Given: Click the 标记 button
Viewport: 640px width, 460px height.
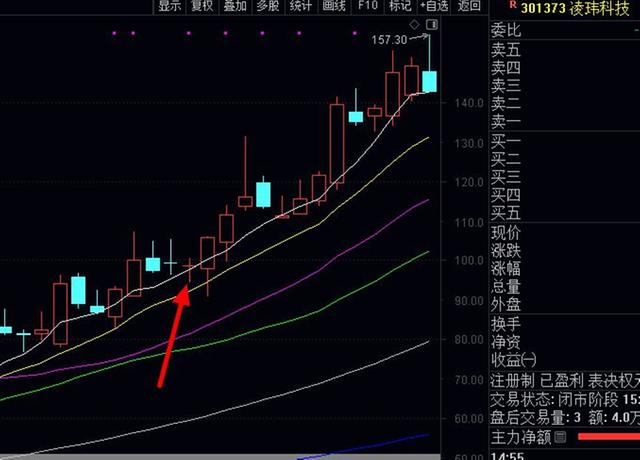Looking at the screenshot, I should pos(400,6).
